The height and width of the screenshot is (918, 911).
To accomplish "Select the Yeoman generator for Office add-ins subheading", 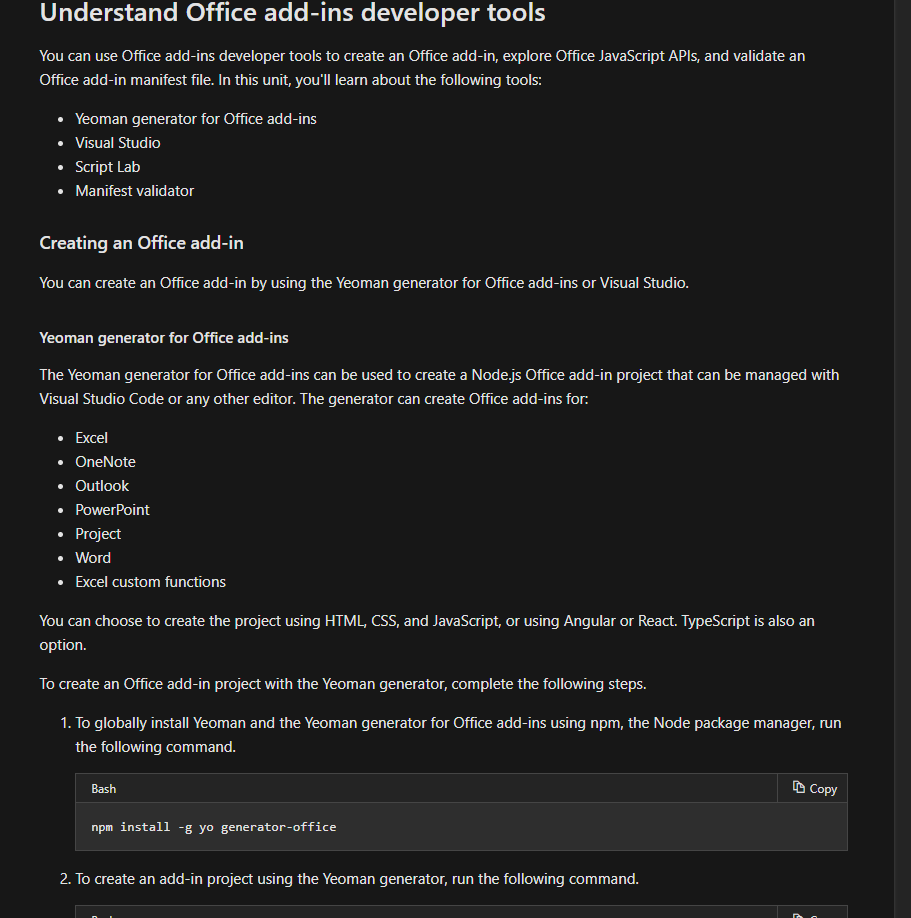I will pos(164,338).
